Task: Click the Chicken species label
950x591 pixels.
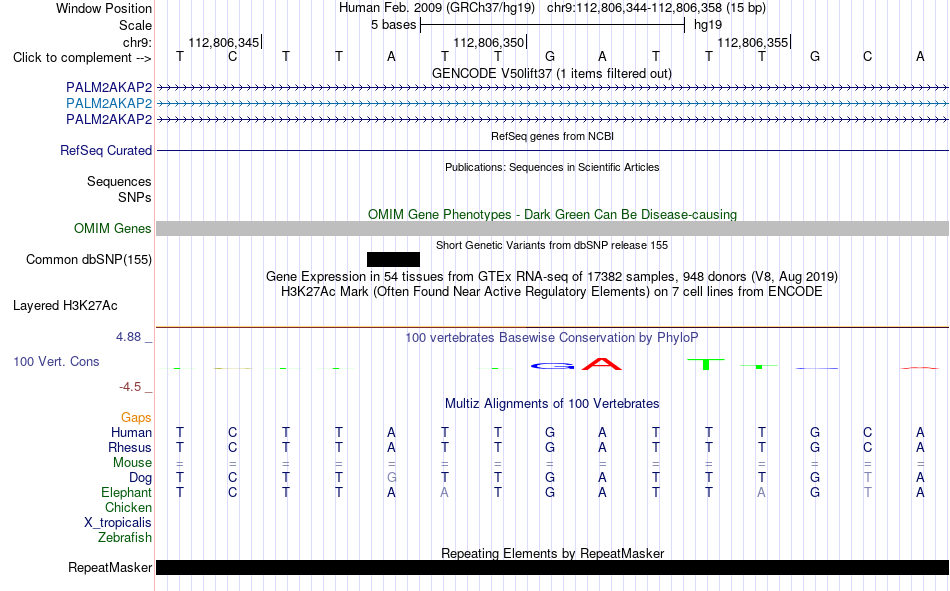Action: pos(128,507)
